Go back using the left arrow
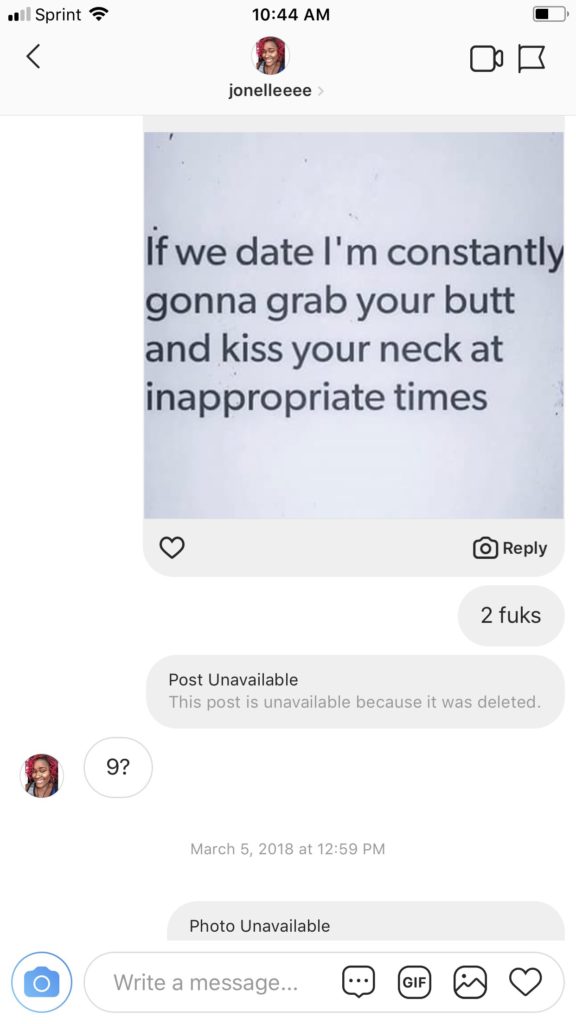 (x=33, y=56)
